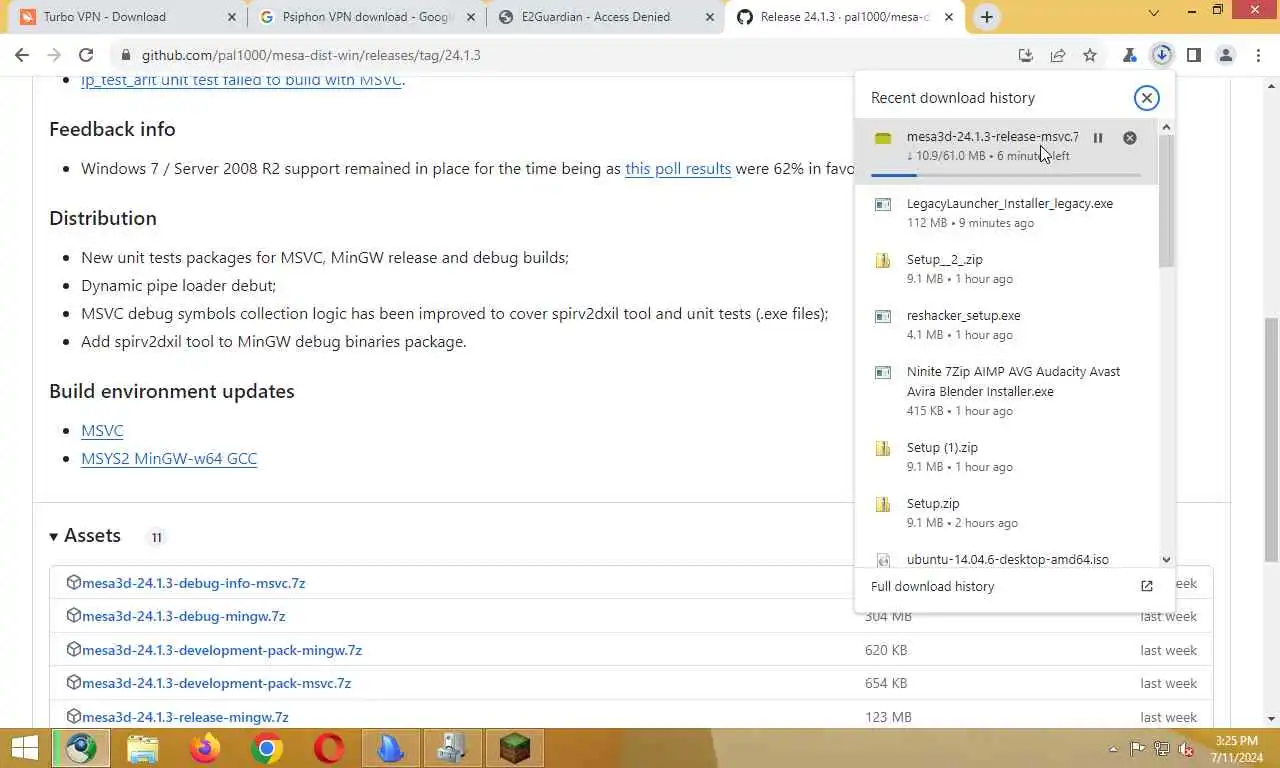Open the tab search chevron
Screen dimensions: 1280x768
pyautogui.click(x=1153, y=13)
